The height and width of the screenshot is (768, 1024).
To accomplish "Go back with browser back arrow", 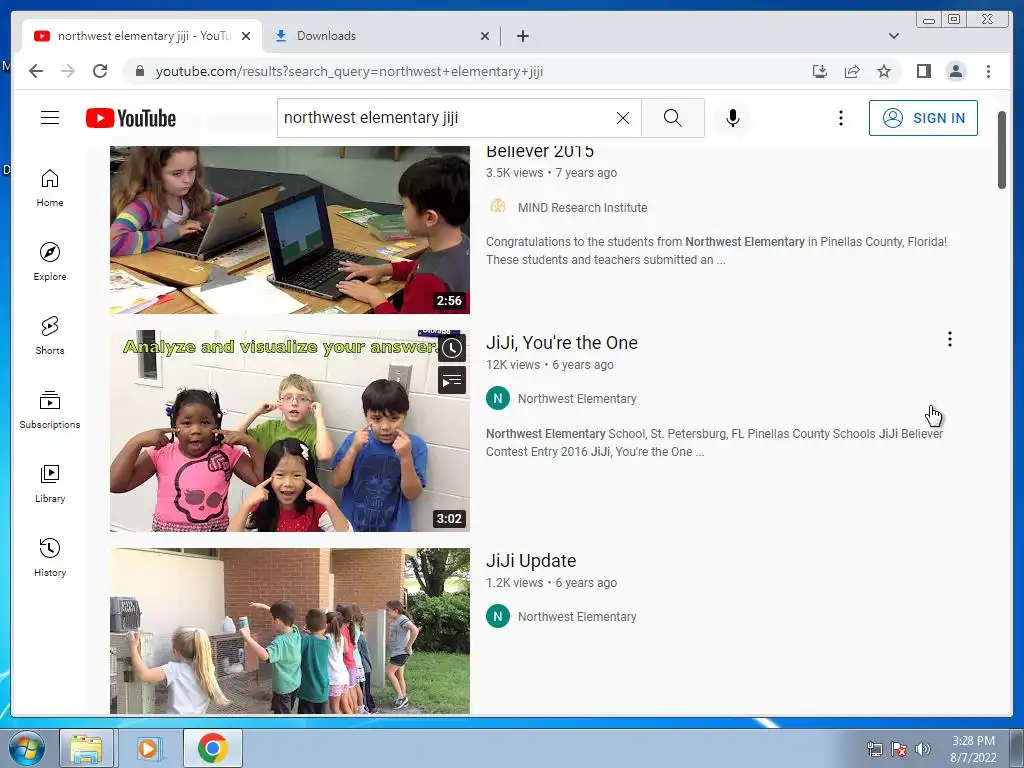I will pos(36,71).
